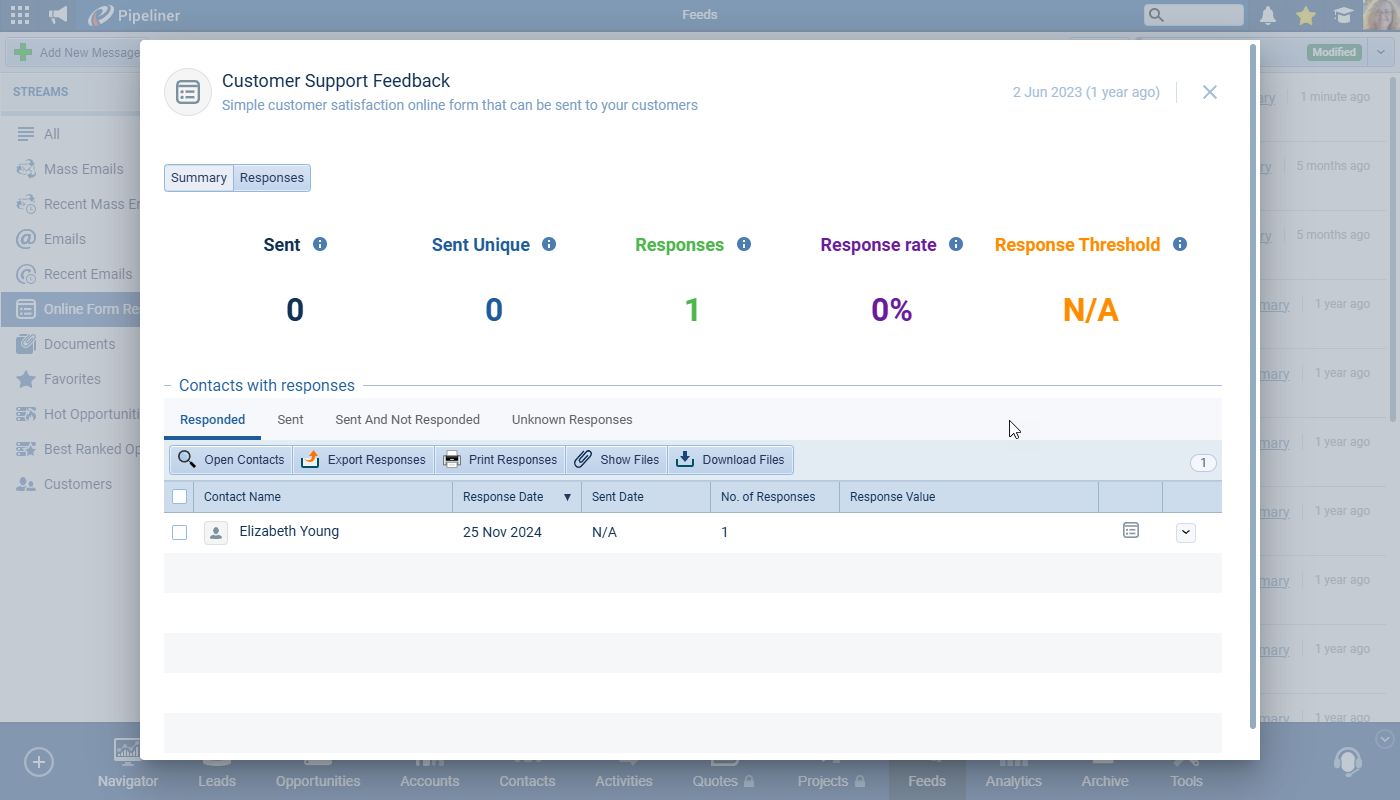Switch to the Unknown Responses tab
1400x800 pixels.
click(572, 420)
